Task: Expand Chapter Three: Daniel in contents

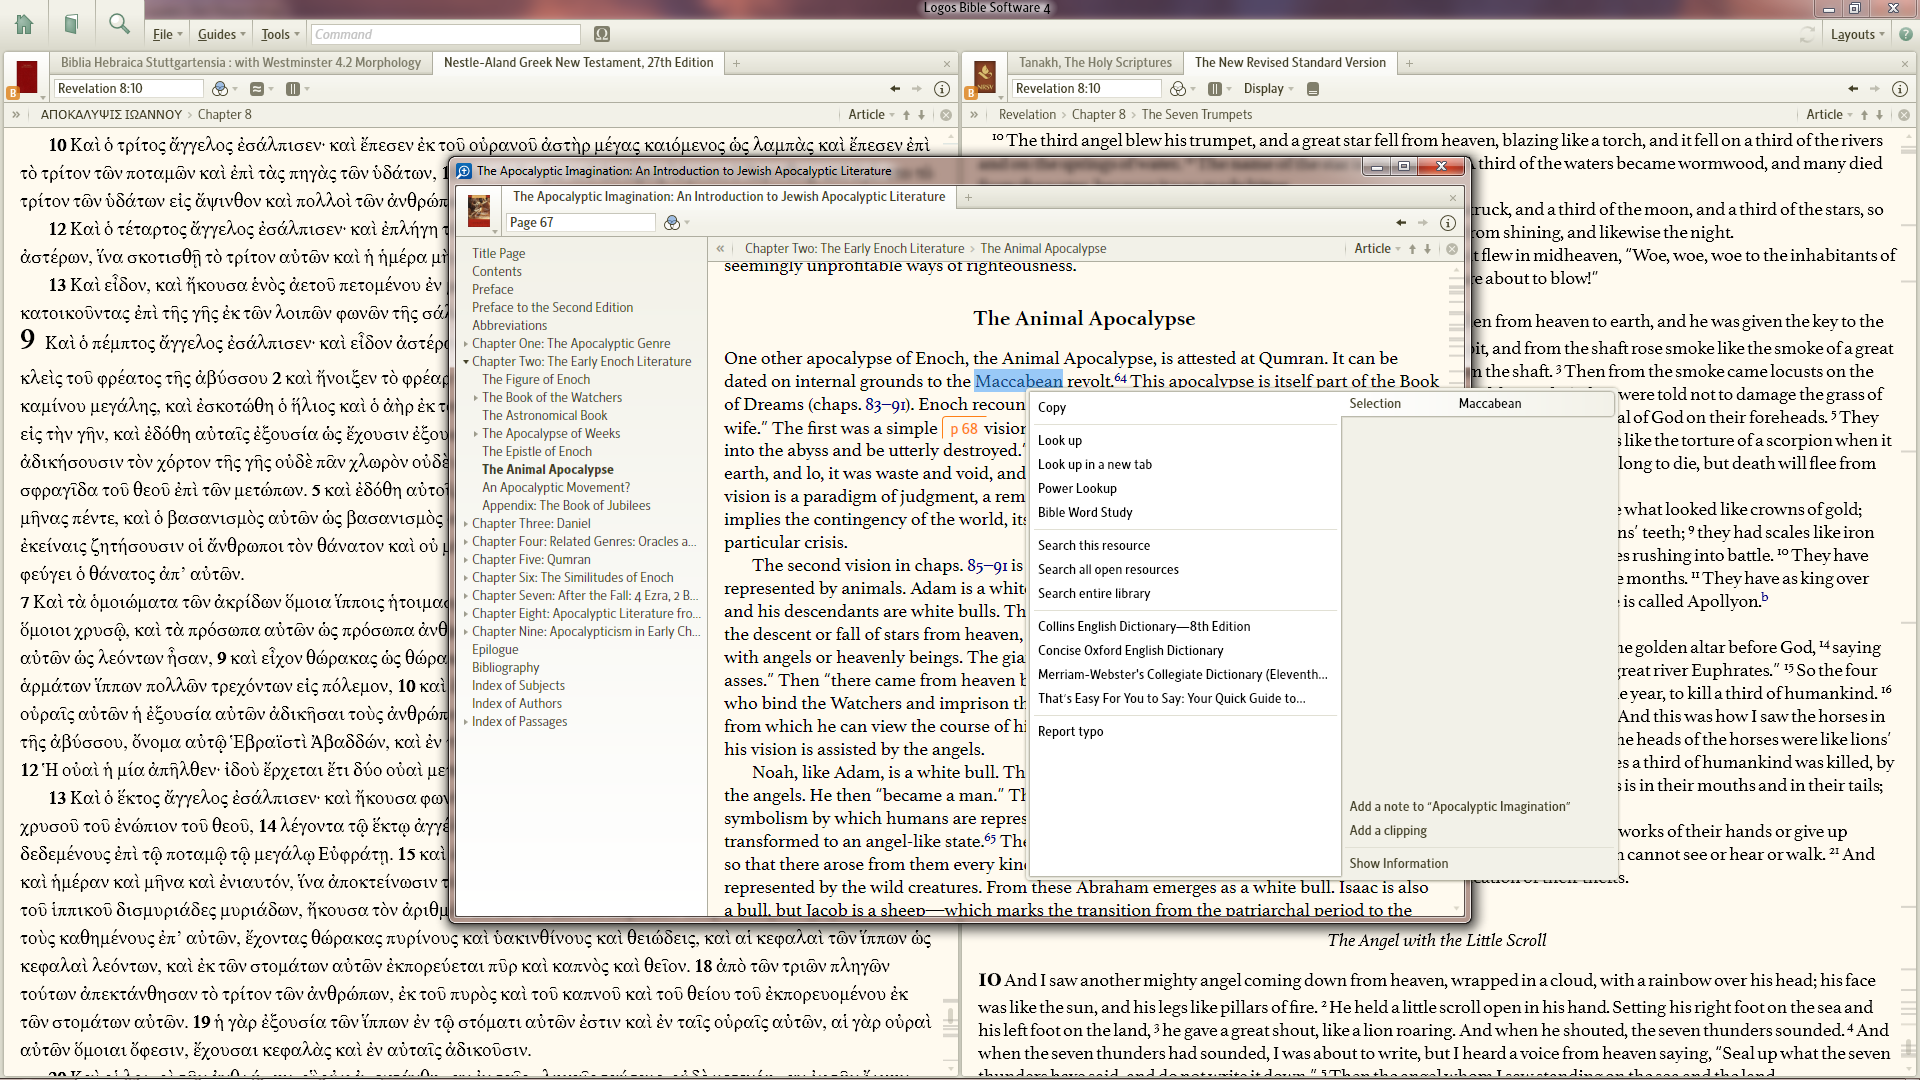Action: click(466, 524)
